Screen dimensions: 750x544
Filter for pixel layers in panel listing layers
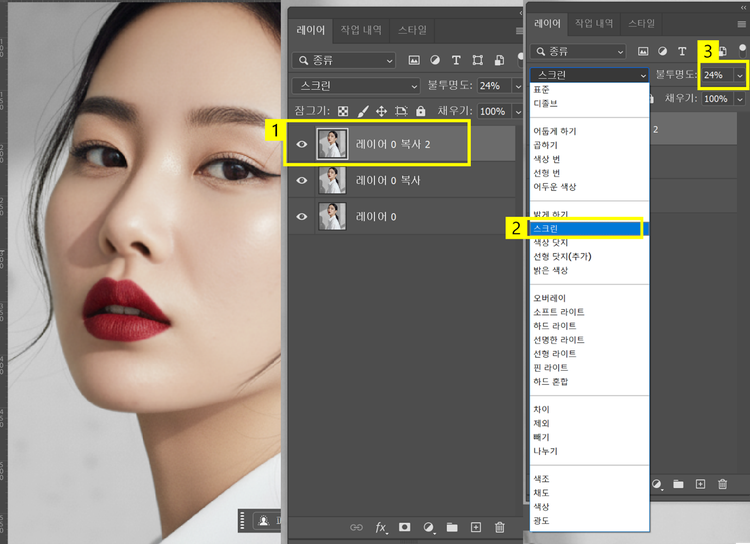[x=414, y=60]
